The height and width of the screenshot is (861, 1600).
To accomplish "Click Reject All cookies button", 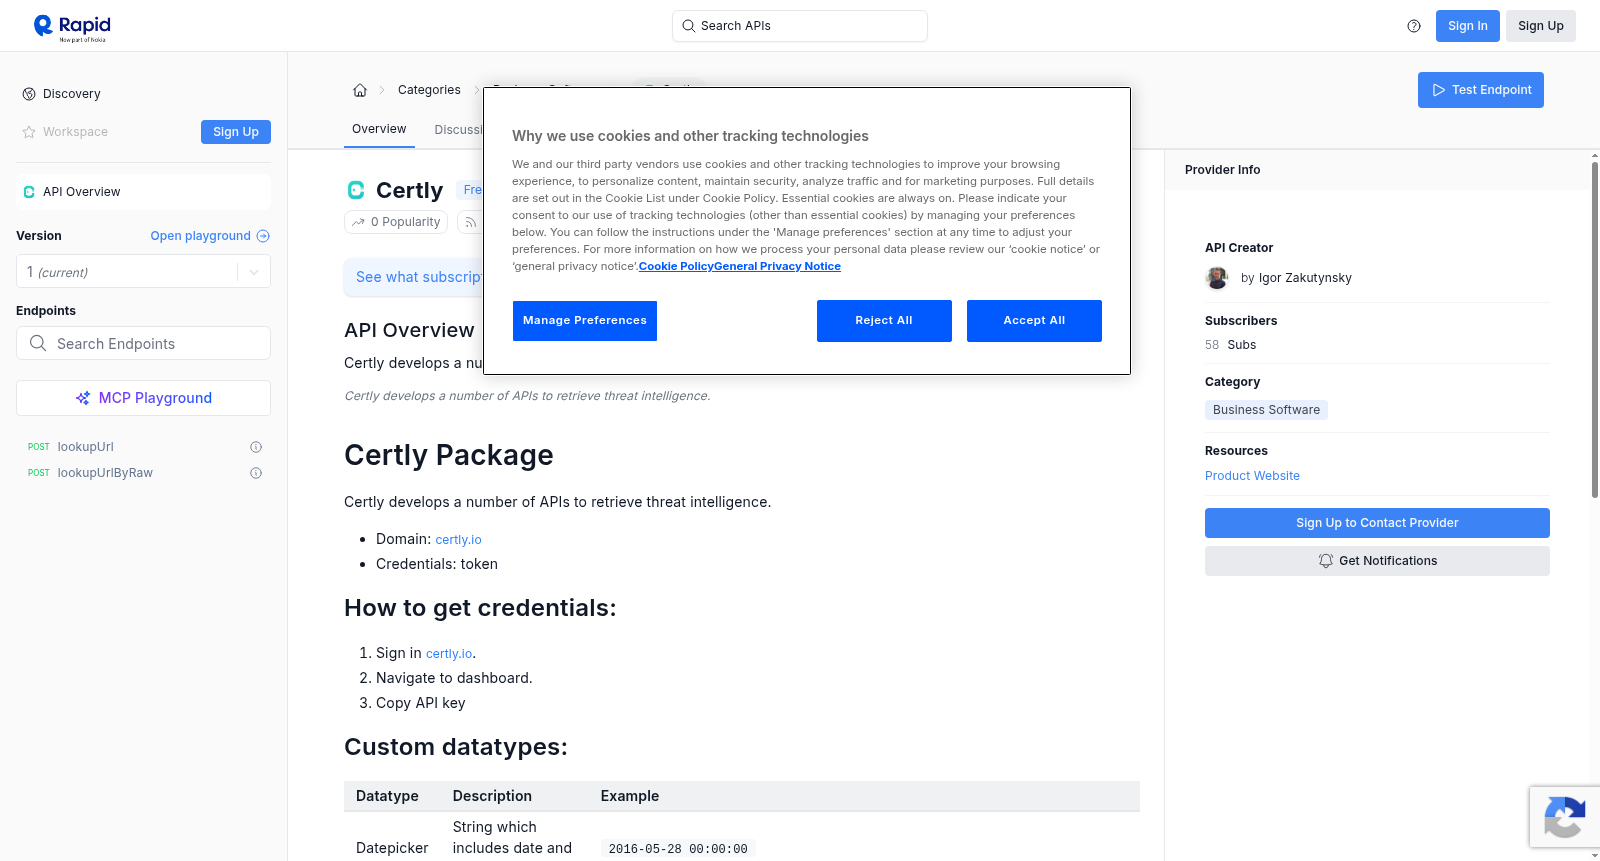I will [884, 321].
